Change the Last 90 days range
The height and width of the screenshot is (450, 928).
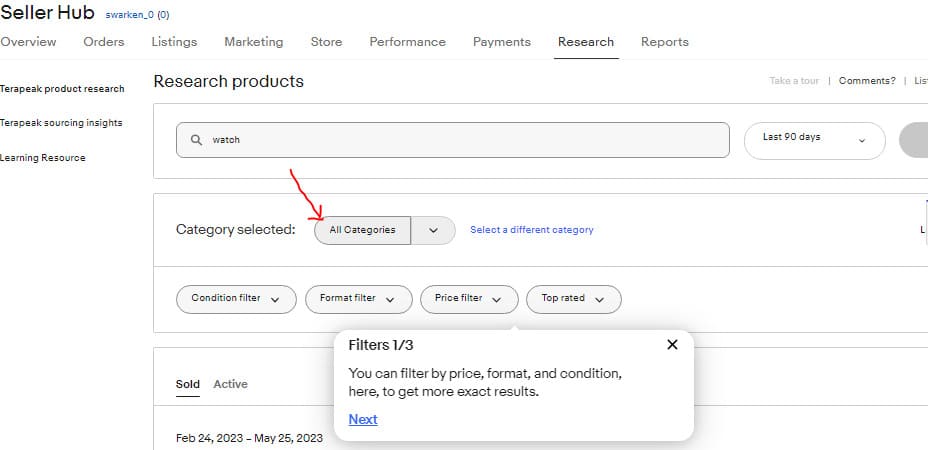tap(814, 140)
